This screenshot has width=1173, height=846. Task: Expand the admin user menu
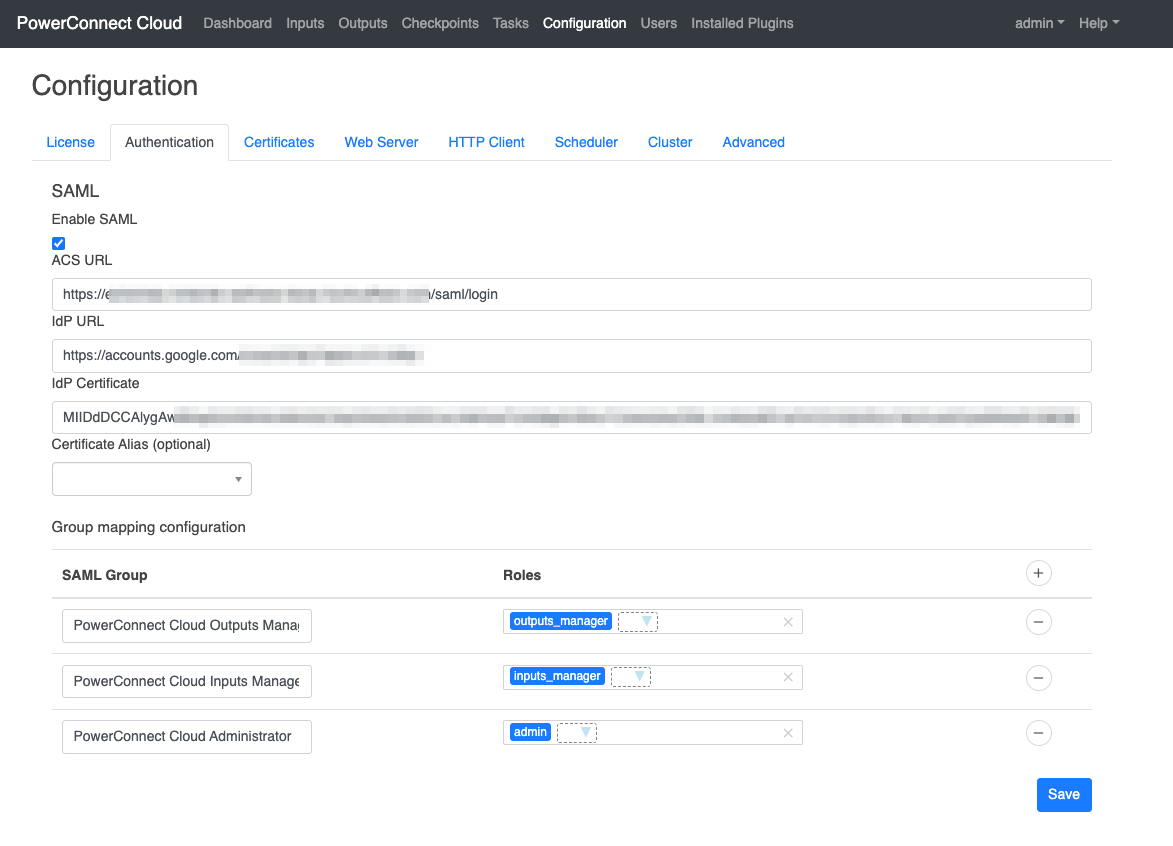pos(1039,23)
